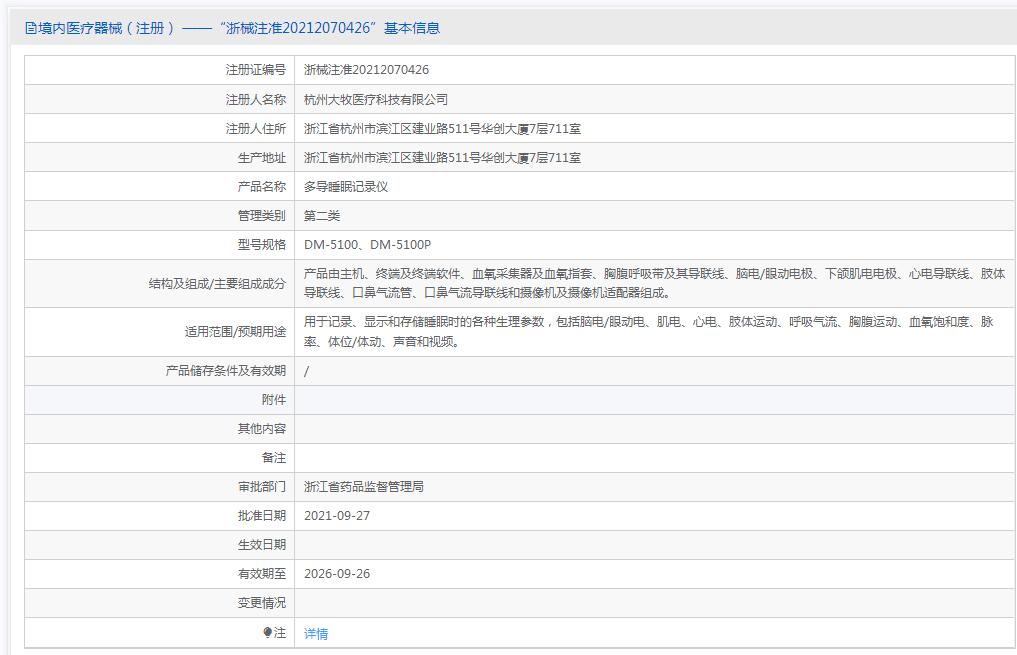
Task: Click the 注册人住所 address value
Action: click(442, 128)
